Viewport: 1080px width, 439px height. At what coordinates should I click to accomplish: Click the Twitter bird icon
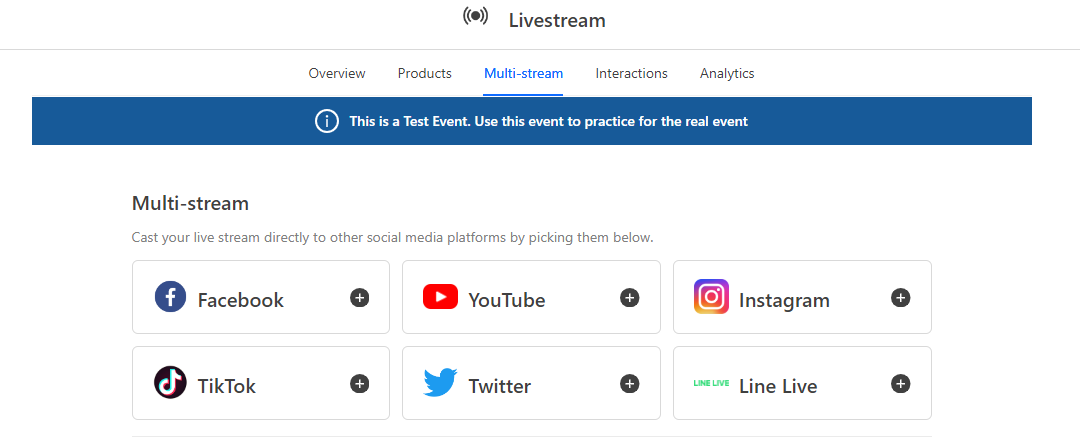441,382
